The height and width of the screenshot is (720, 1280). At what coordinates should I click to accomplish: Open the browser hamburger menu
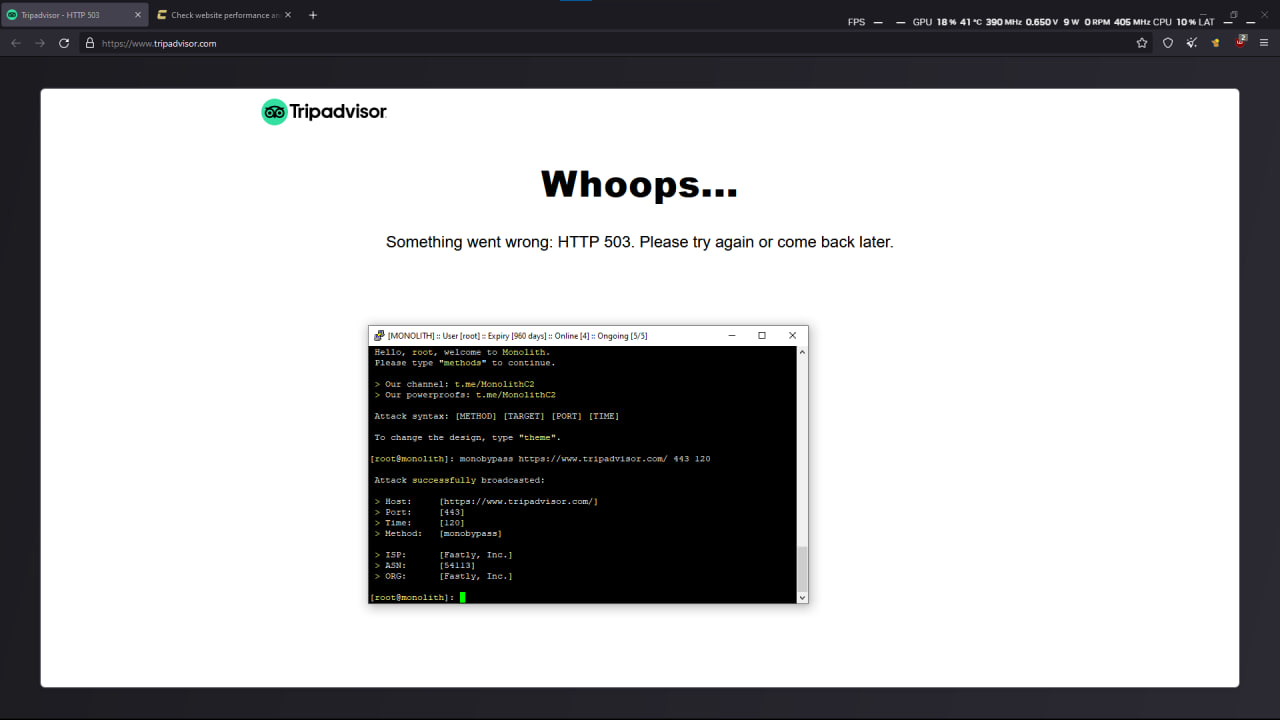[x=1264, y=43]
